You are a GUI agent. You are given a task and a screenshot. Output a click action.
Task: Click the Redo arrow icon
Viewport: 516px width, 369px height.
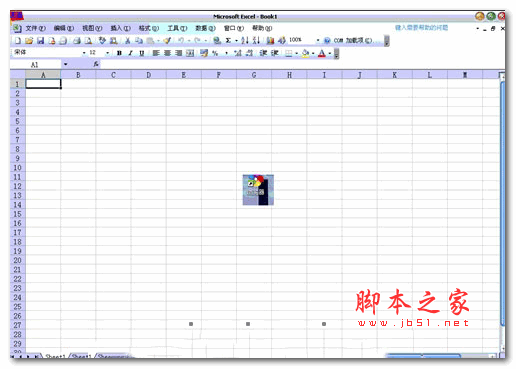[x=197, y=41]
